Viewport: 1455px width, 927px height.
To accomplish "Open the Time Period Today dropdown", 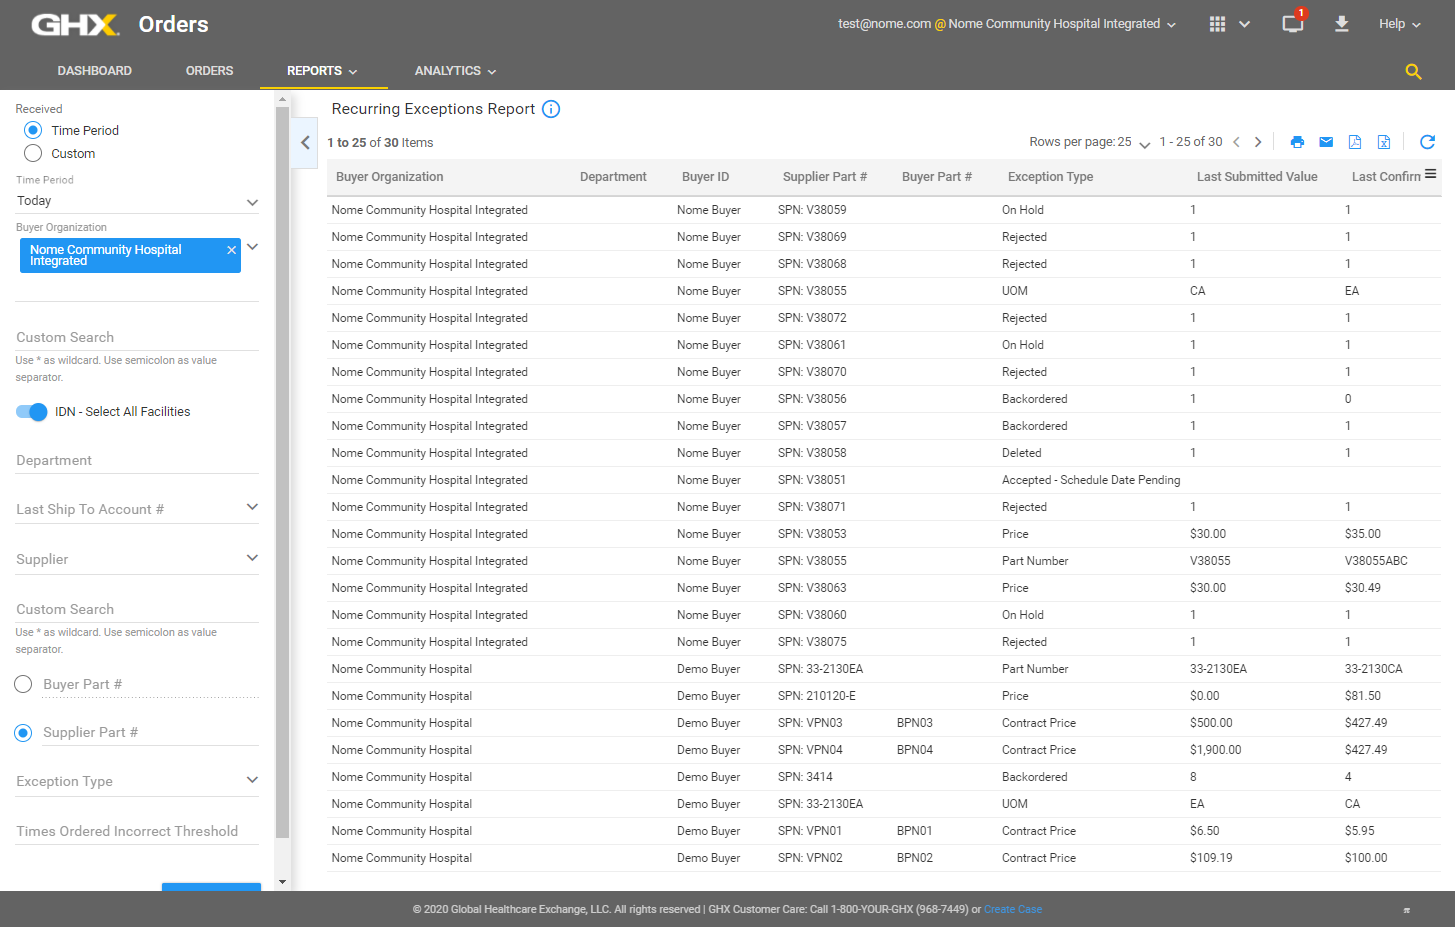I will [137, 201].
